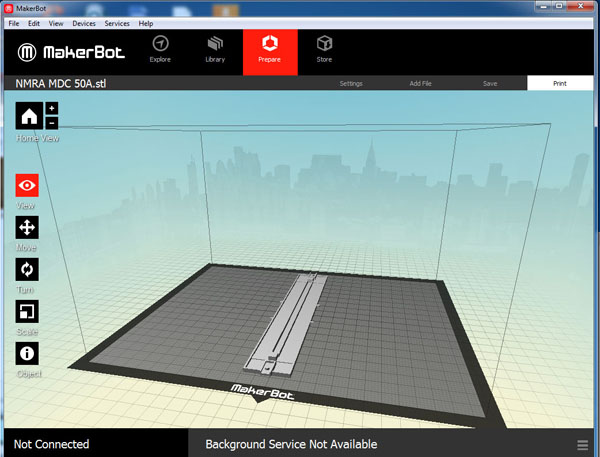Click the Print button
The height and width of the screenshot is (457, 600).
[x=560, y=83]
